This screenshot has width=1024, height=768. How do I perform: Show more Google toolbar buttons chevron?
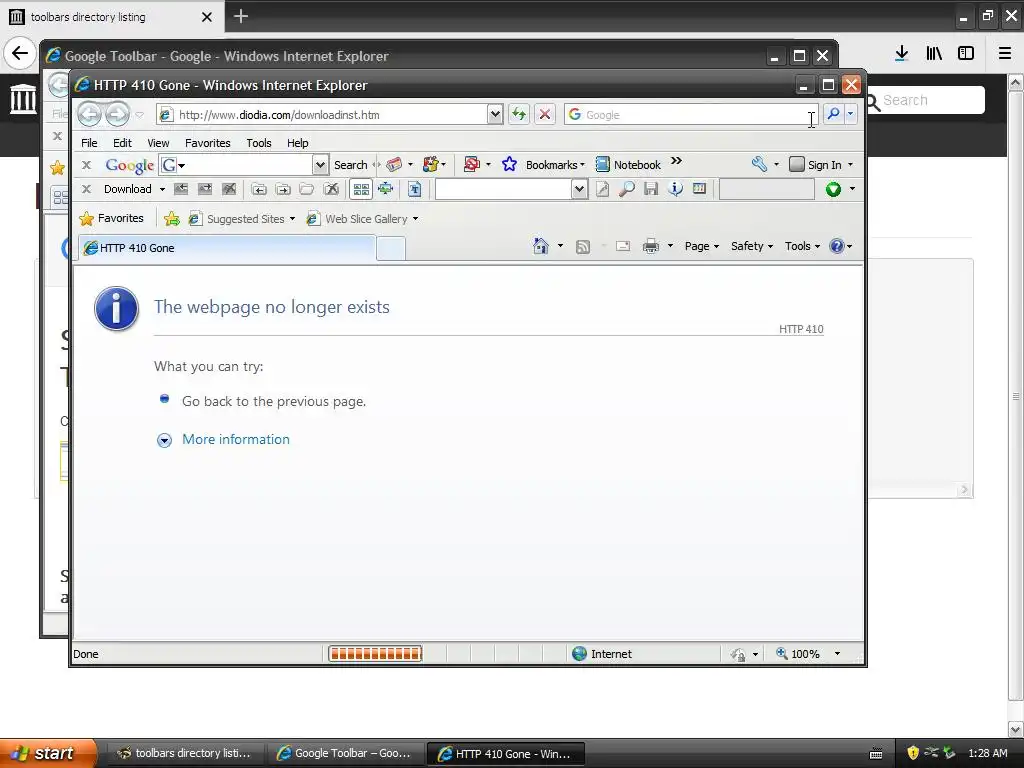tap(677, 161)
